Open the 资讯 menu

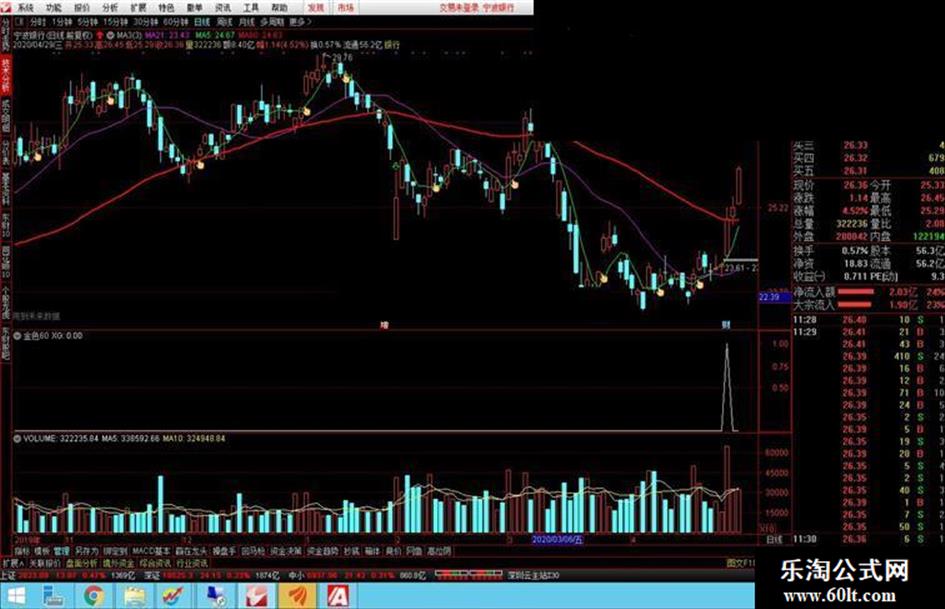[223, 8]
